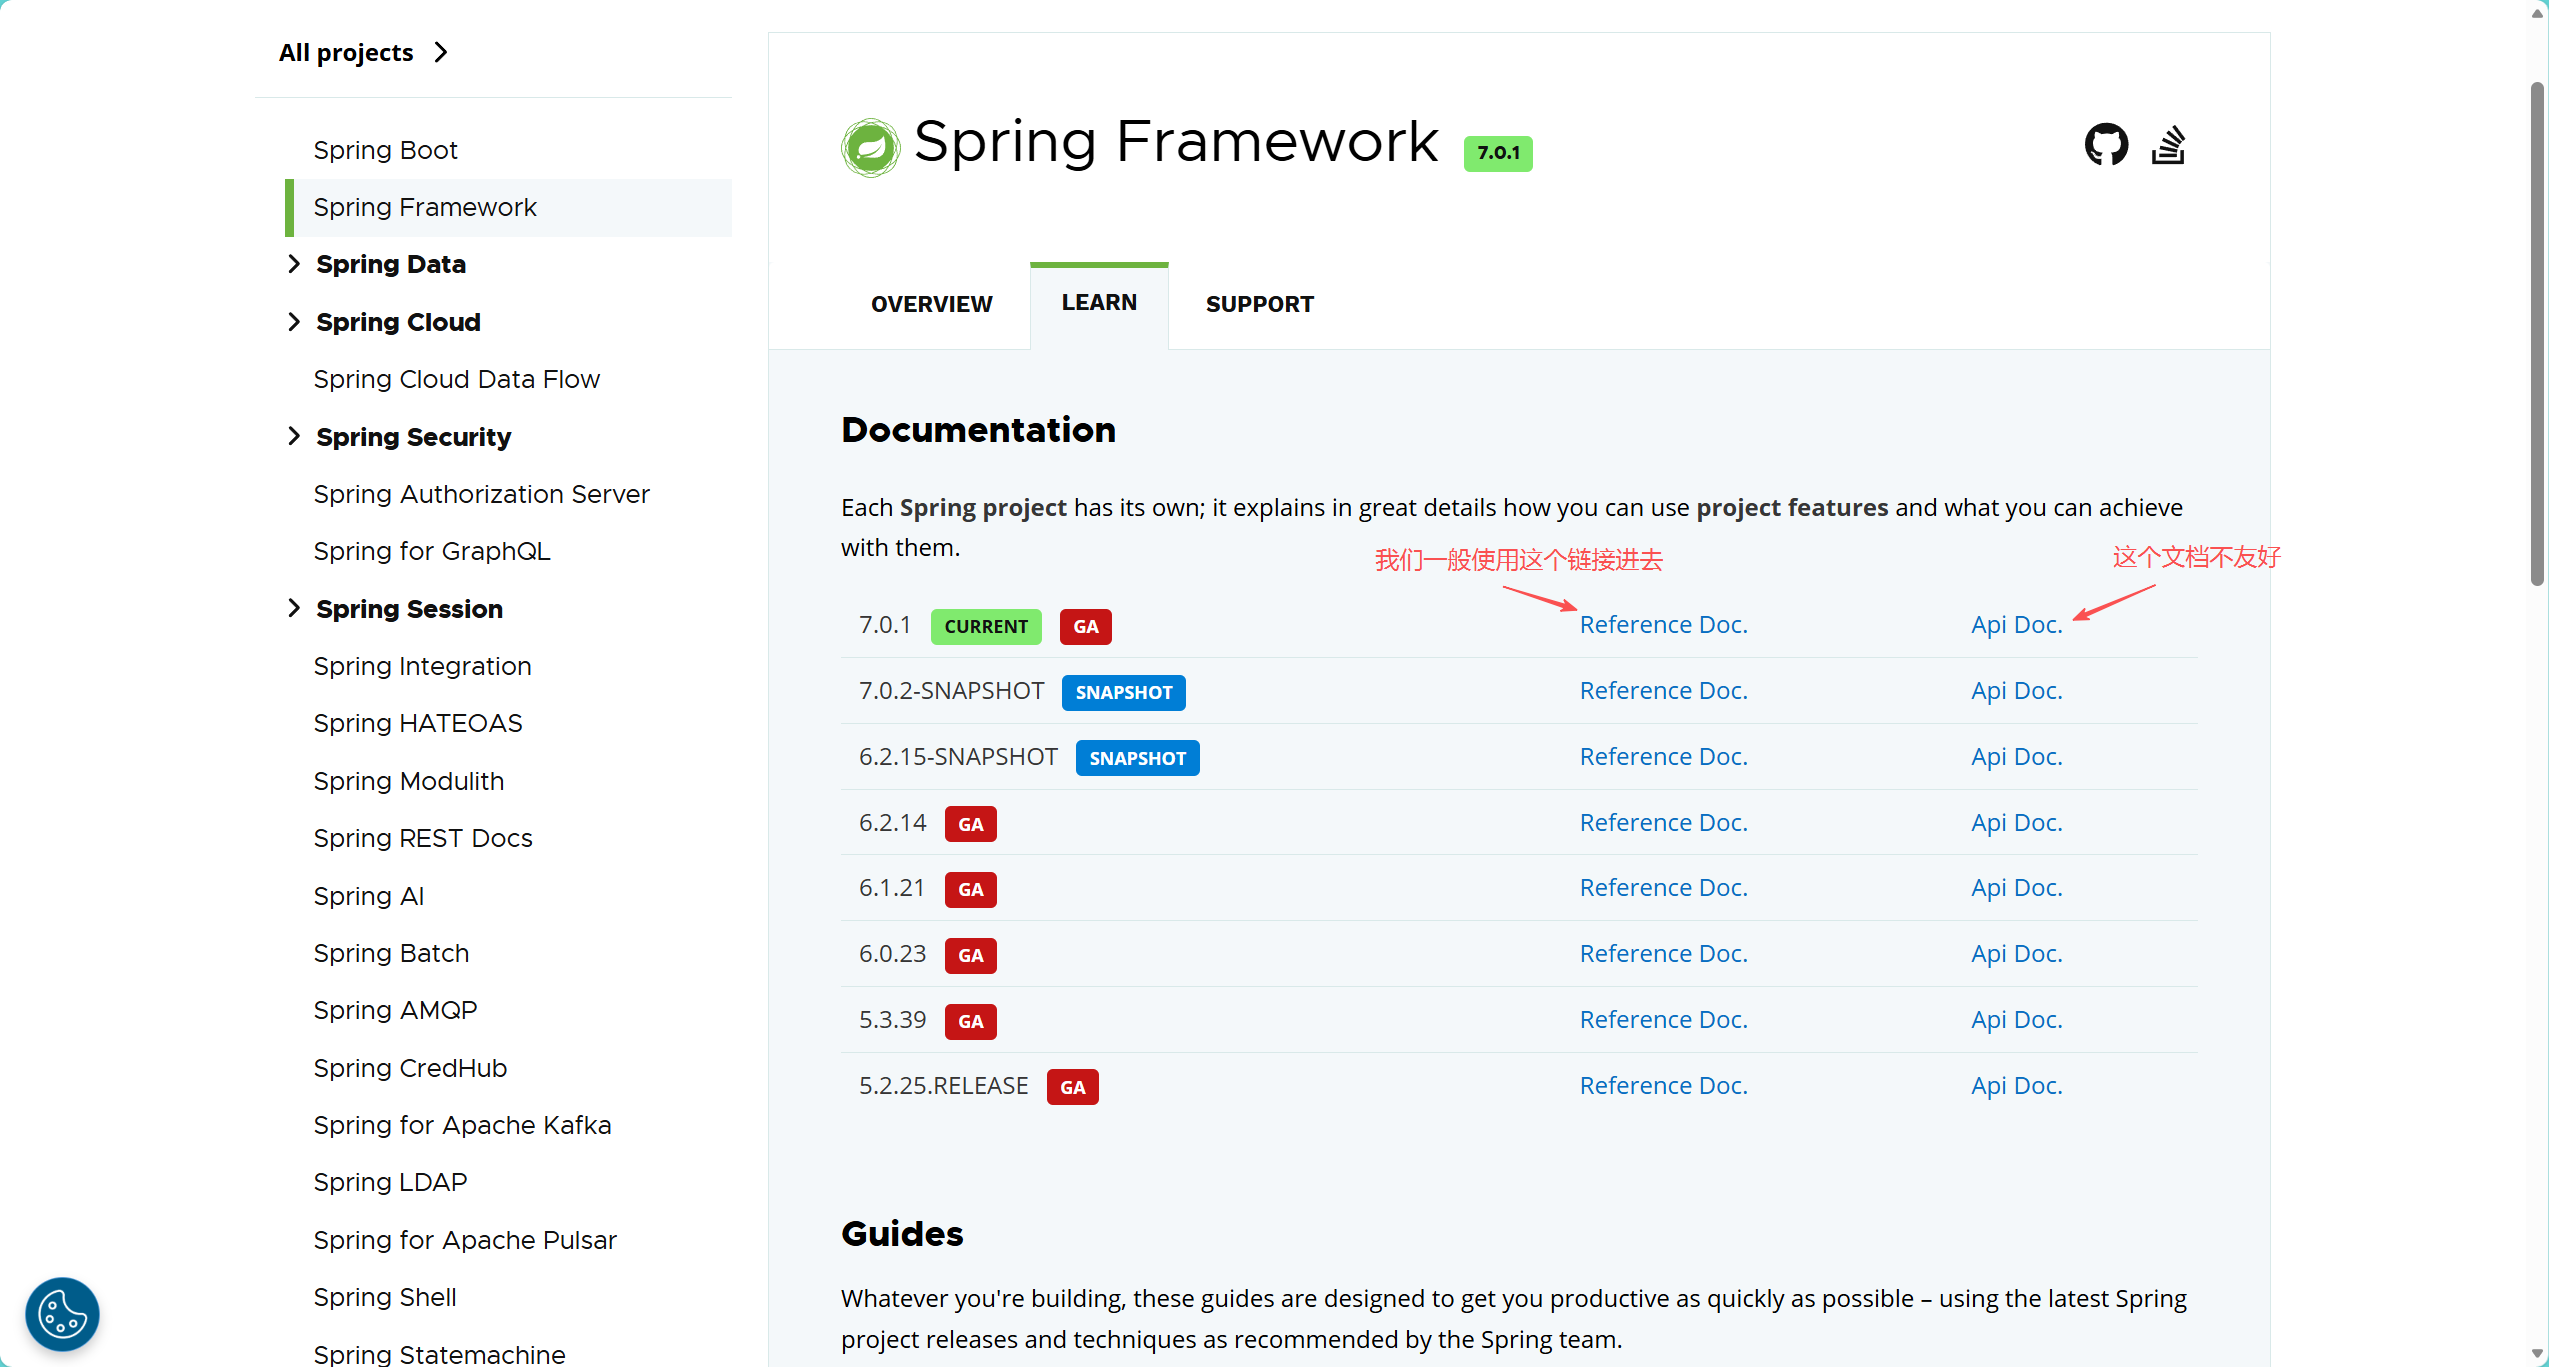Open Api Doc. for version 6.2.14
The height and width of the screenshot is (1367, 2549).
tap(2016, 823)
